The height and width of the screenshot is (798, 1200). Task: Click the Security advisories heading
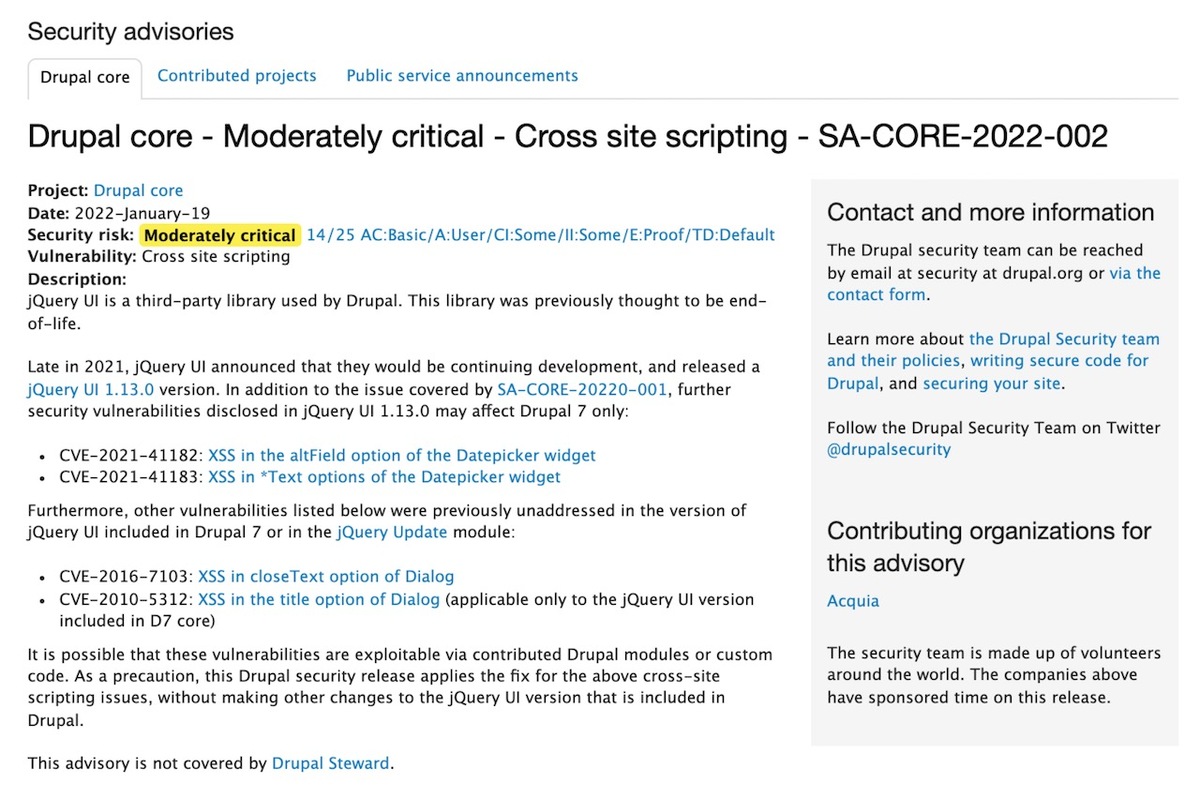tap(131, 32)
